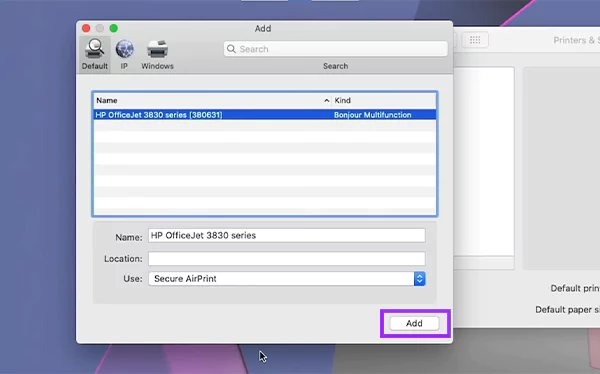Show all preferences grid in Printers window
This screenshot has width=600, height=374.
coord(475,40)
